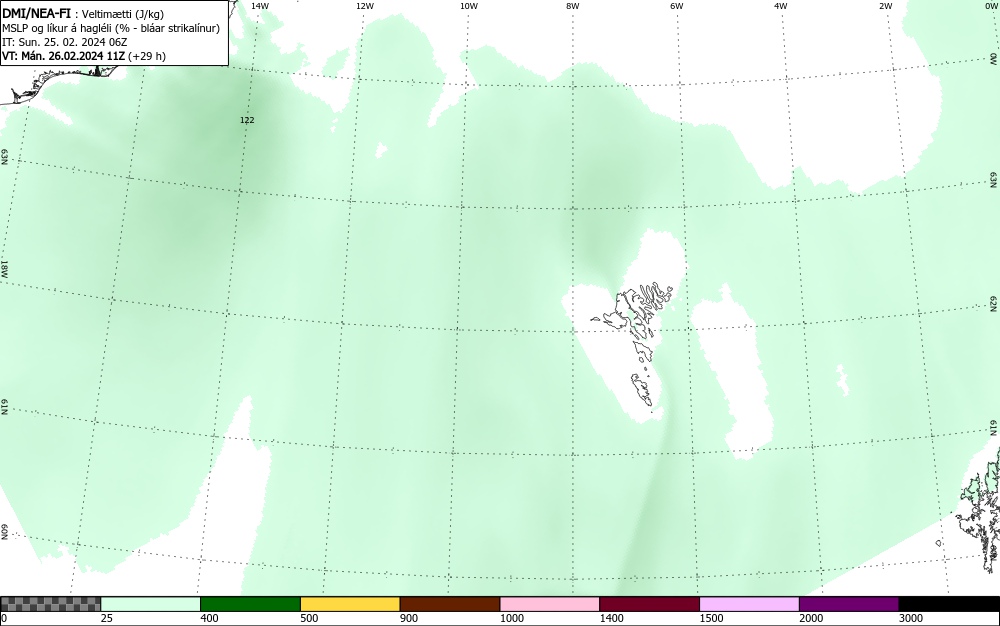The width and height of the screenshot is (1000, 626).
Task: Click the legend value "1000"
Action: click(x=511, y=618)
